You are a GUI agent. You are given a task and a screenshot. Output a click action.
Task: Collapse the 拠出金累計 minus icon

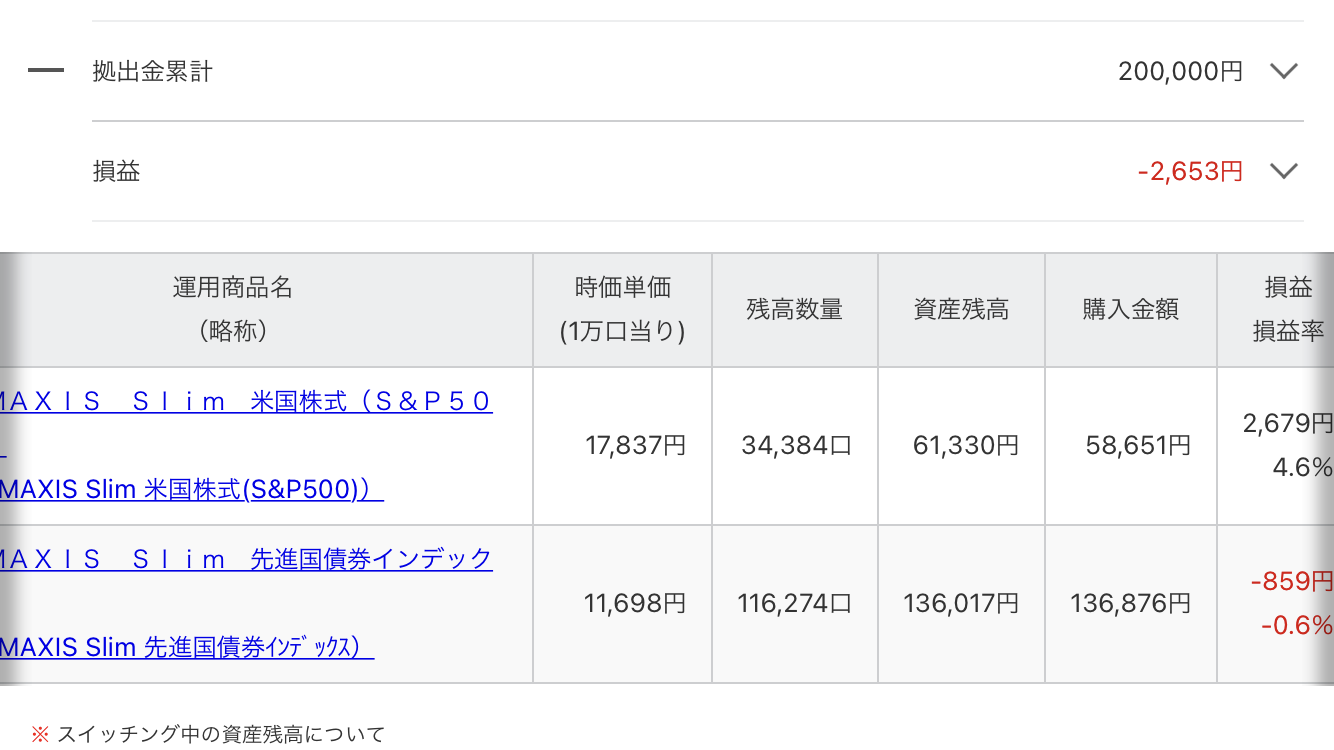point(46,71)
